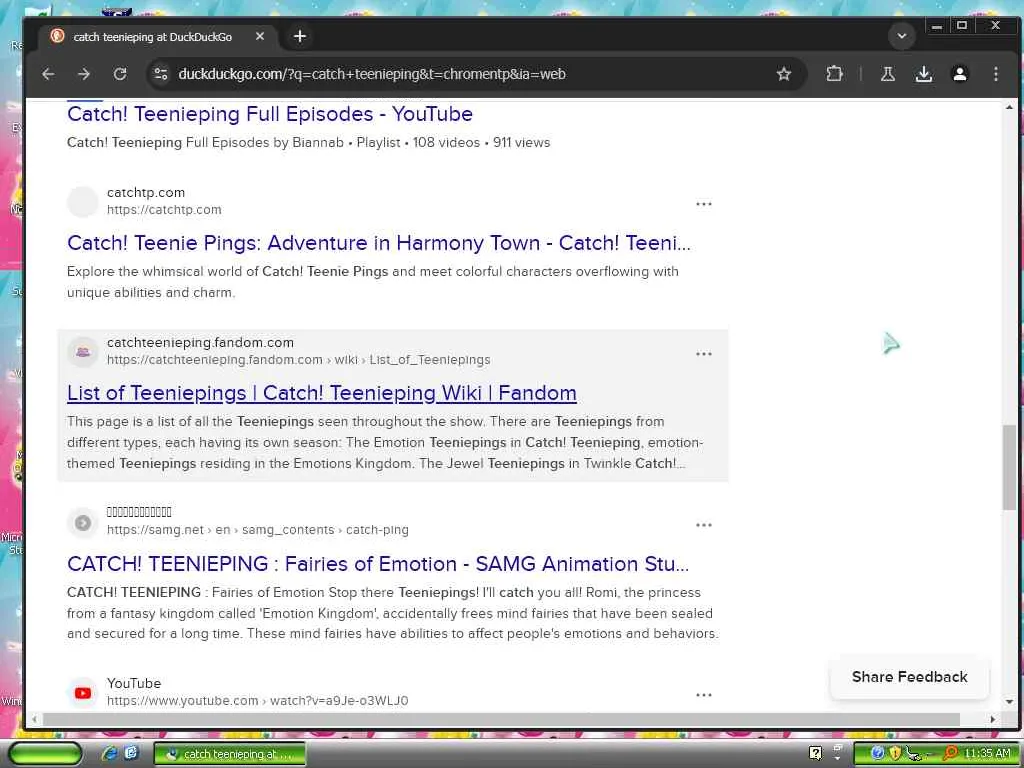Open more options for YouTube result
Image resolution: width=1024 pixels, height=768 pixels.
pyautogui.click(x=703, y=695)
